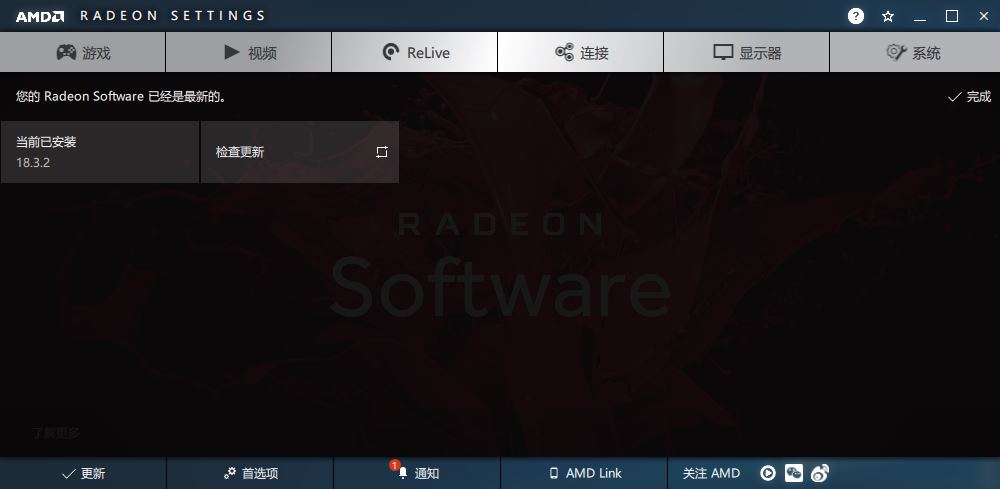Click the refresh icon on 检查更新 tile
1000x489 pixels.
point(381,152)
